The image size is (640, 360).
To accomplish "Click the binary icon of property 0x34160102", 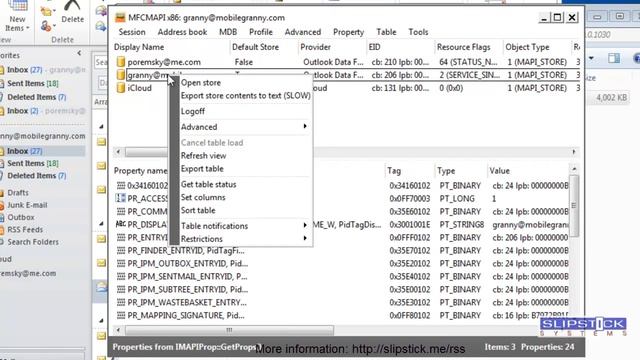I will (121, 185).
